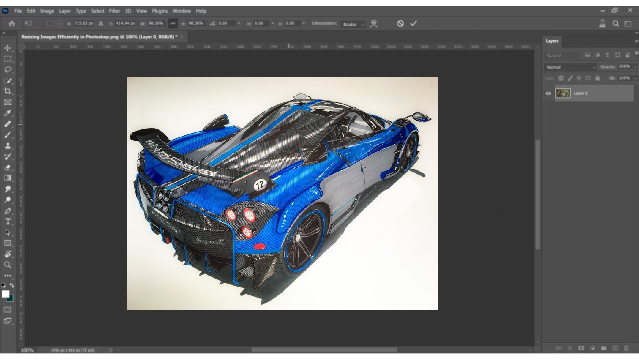Open the Search icon at top right
Viewport: 639px width, 360px height.
616,24
